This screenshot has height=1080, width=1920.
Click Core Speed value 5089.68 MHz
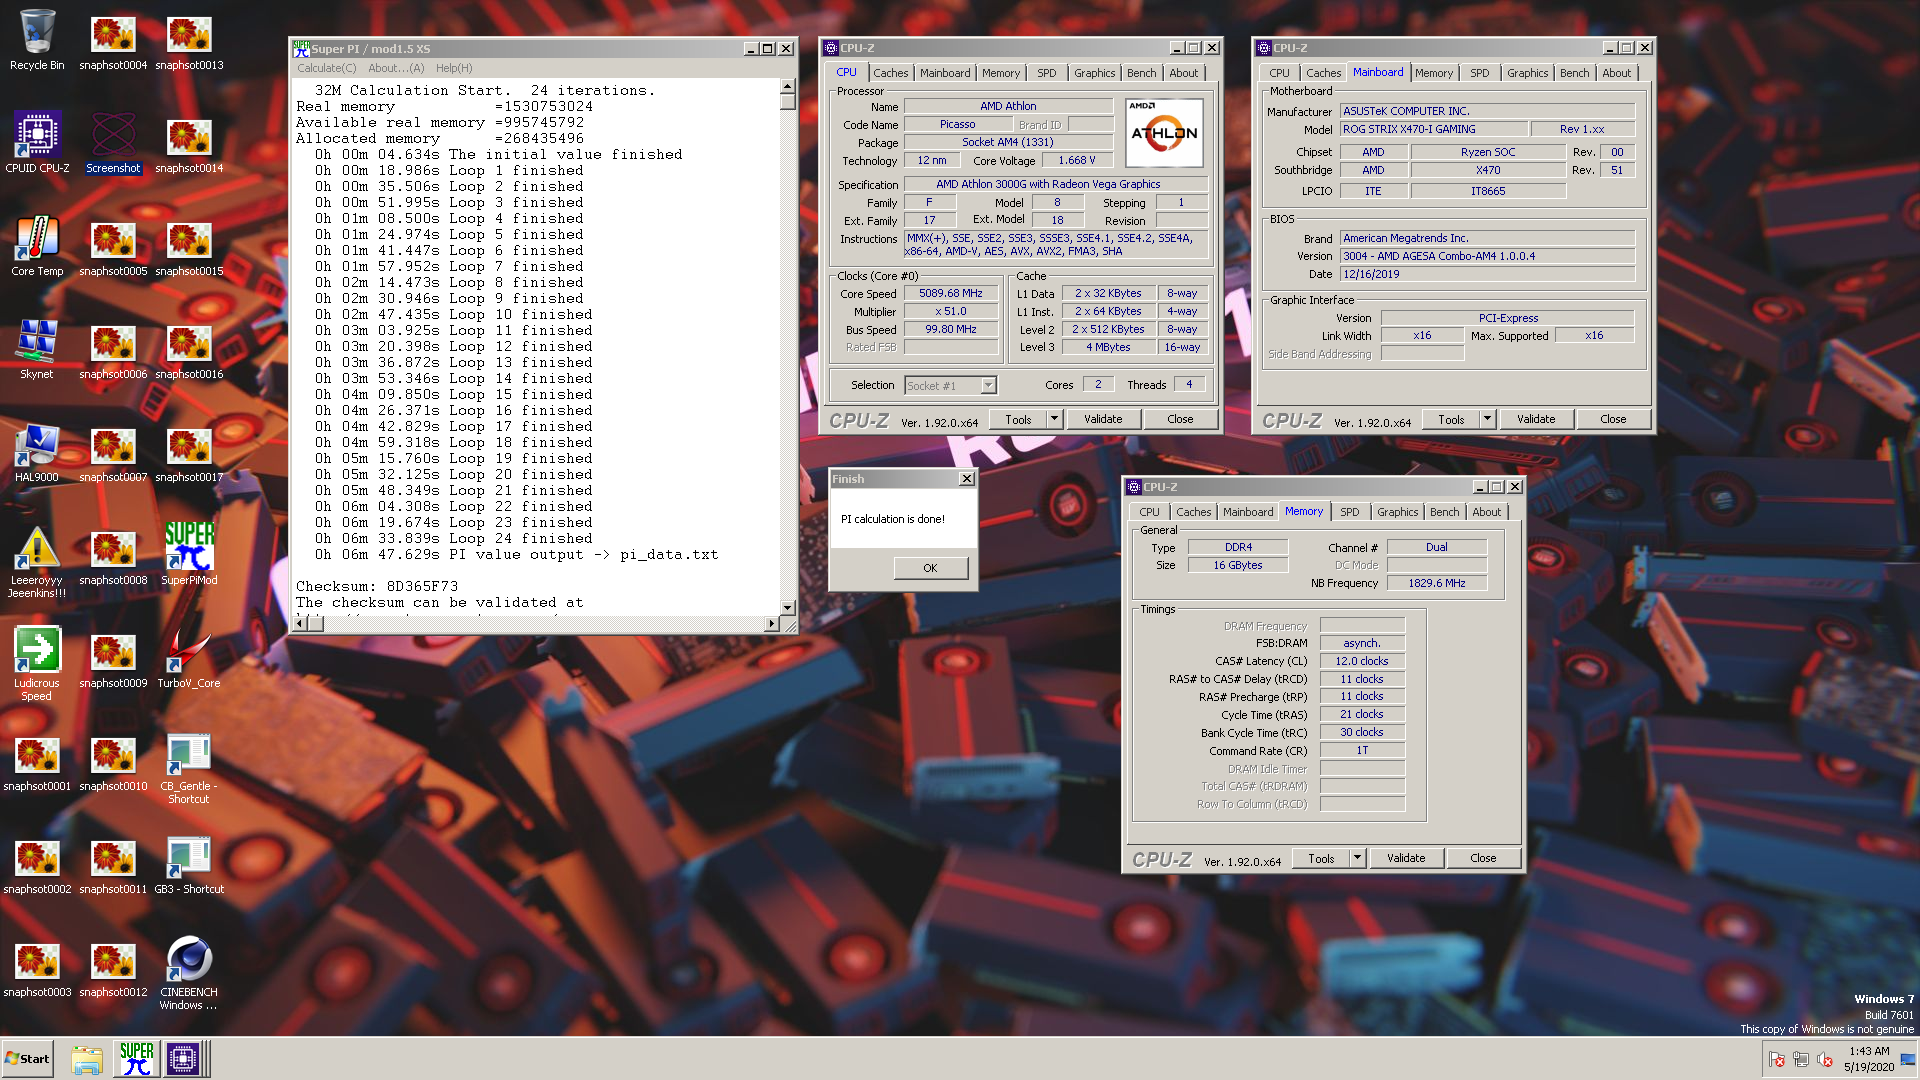pyautogui.click(x=951, y=293)
